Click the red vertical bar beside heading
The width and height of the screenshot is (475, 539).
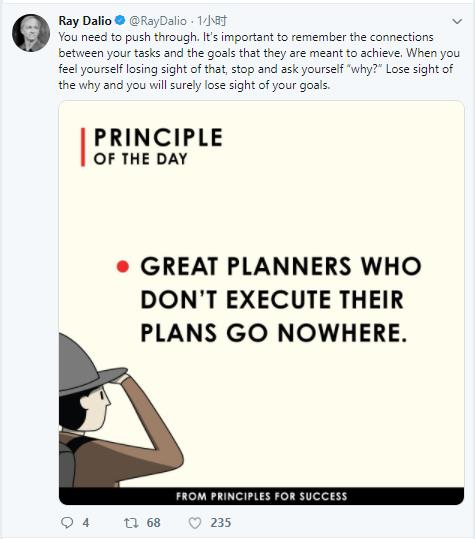click(83, 147)
